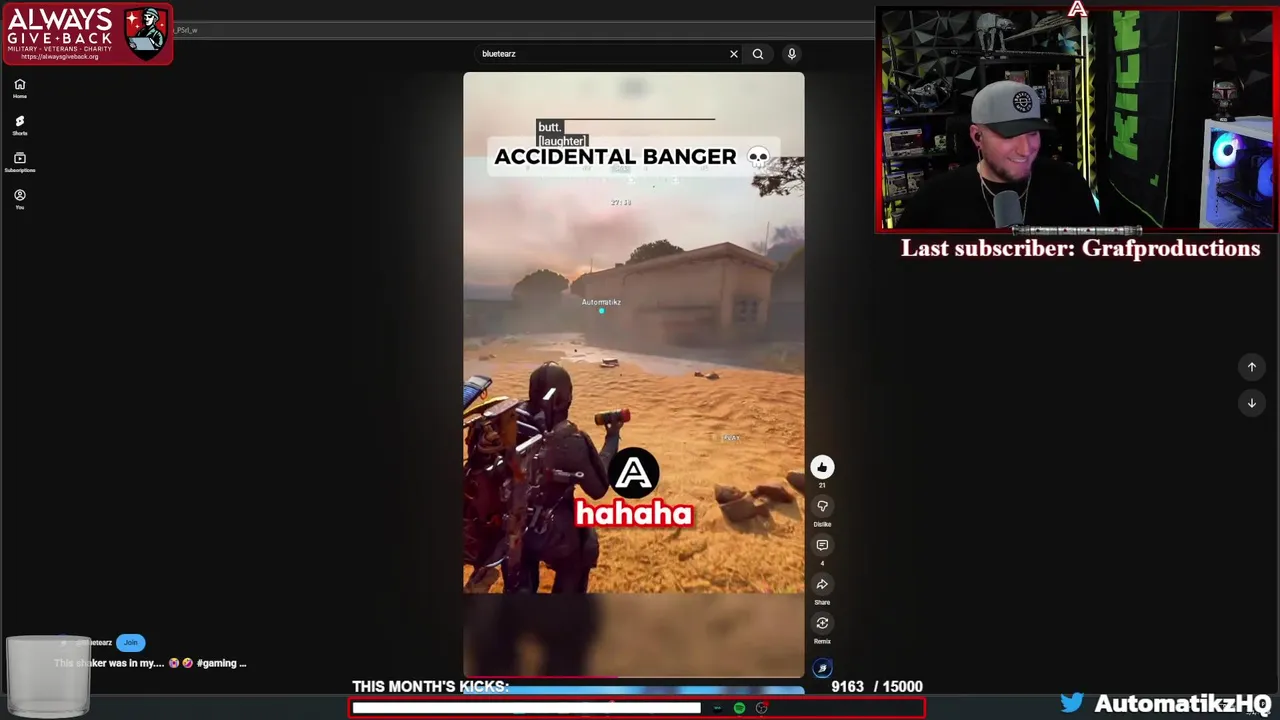Viewport: 1280px width, 720px height.
Task: Open the You account icon in sidebar
Action: click(19, 199)
